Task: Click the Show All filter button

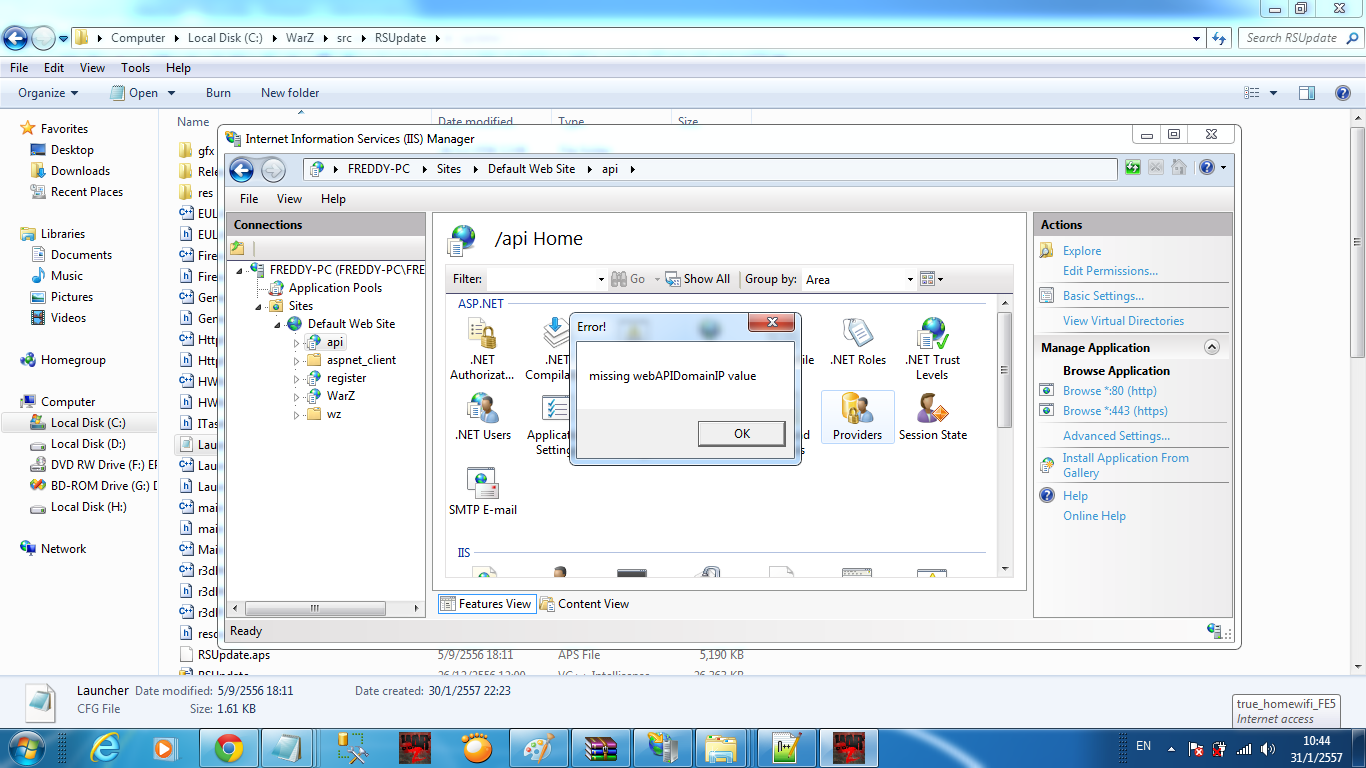Action: click(x=697, y=279)
